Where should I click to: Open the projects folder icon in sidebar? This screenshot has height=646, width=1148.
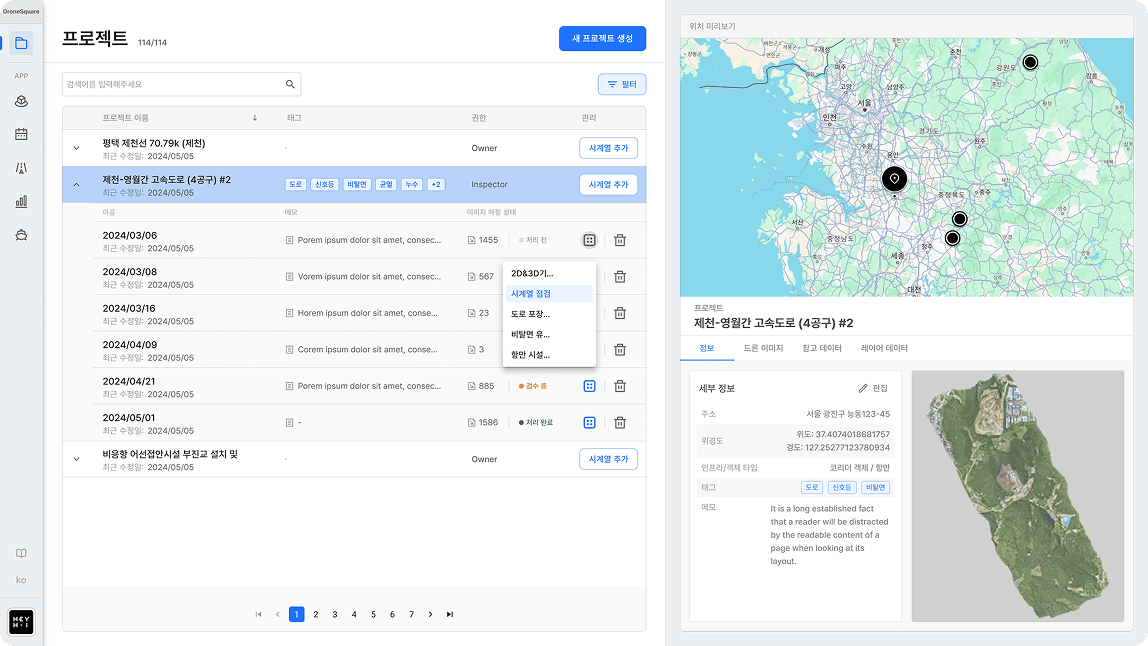click(21, 43)
